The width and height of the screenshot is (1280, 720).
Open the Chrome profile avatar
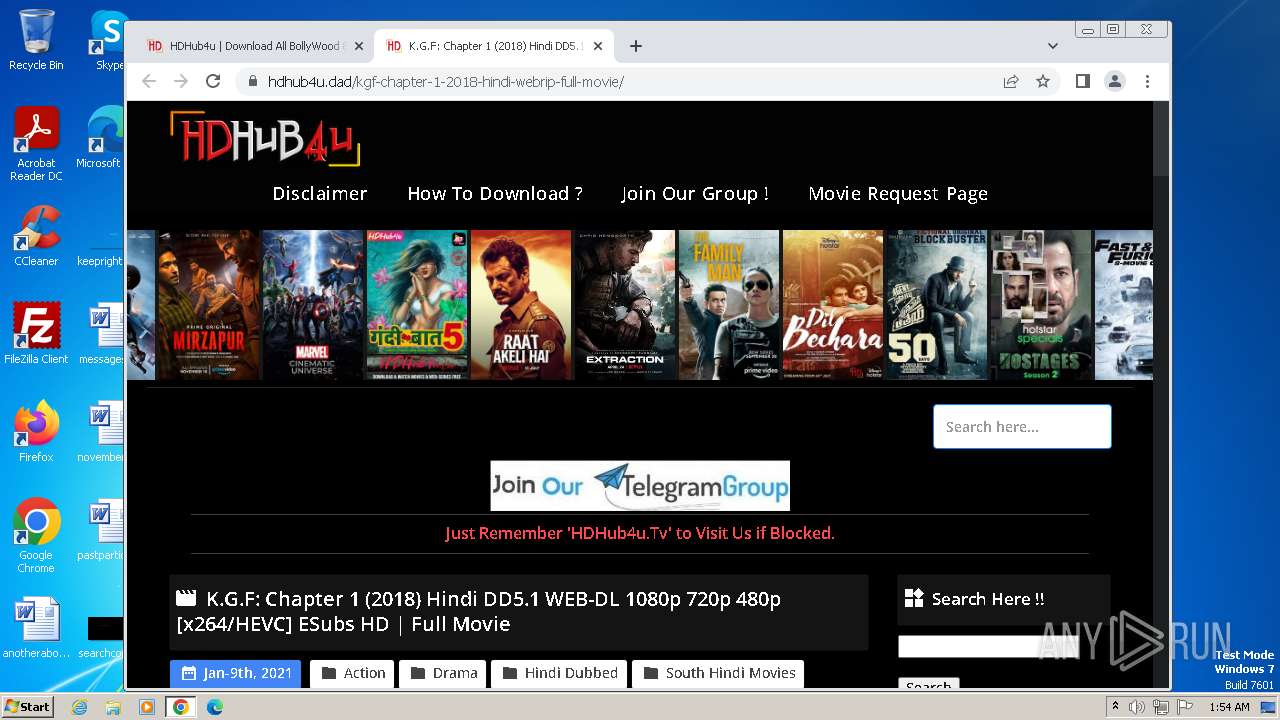(1114, 82)
